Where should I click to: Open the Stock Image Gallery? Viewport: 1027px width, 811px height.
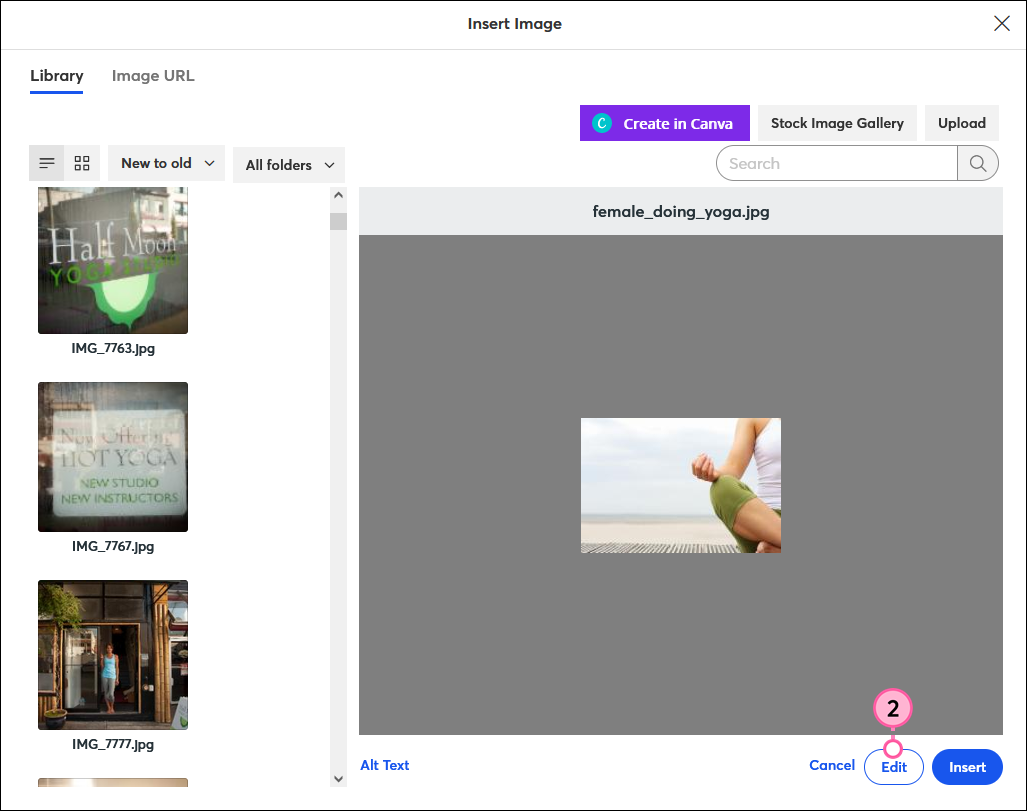pos(836,123)
